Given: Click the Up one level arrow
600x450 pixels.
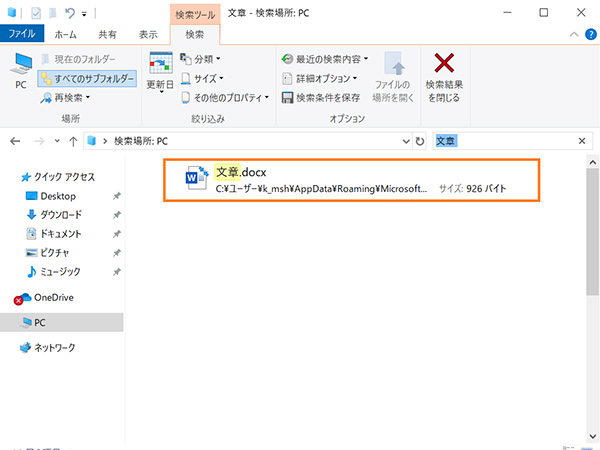Looking at the screenshot, I should (x=73, y=141).
